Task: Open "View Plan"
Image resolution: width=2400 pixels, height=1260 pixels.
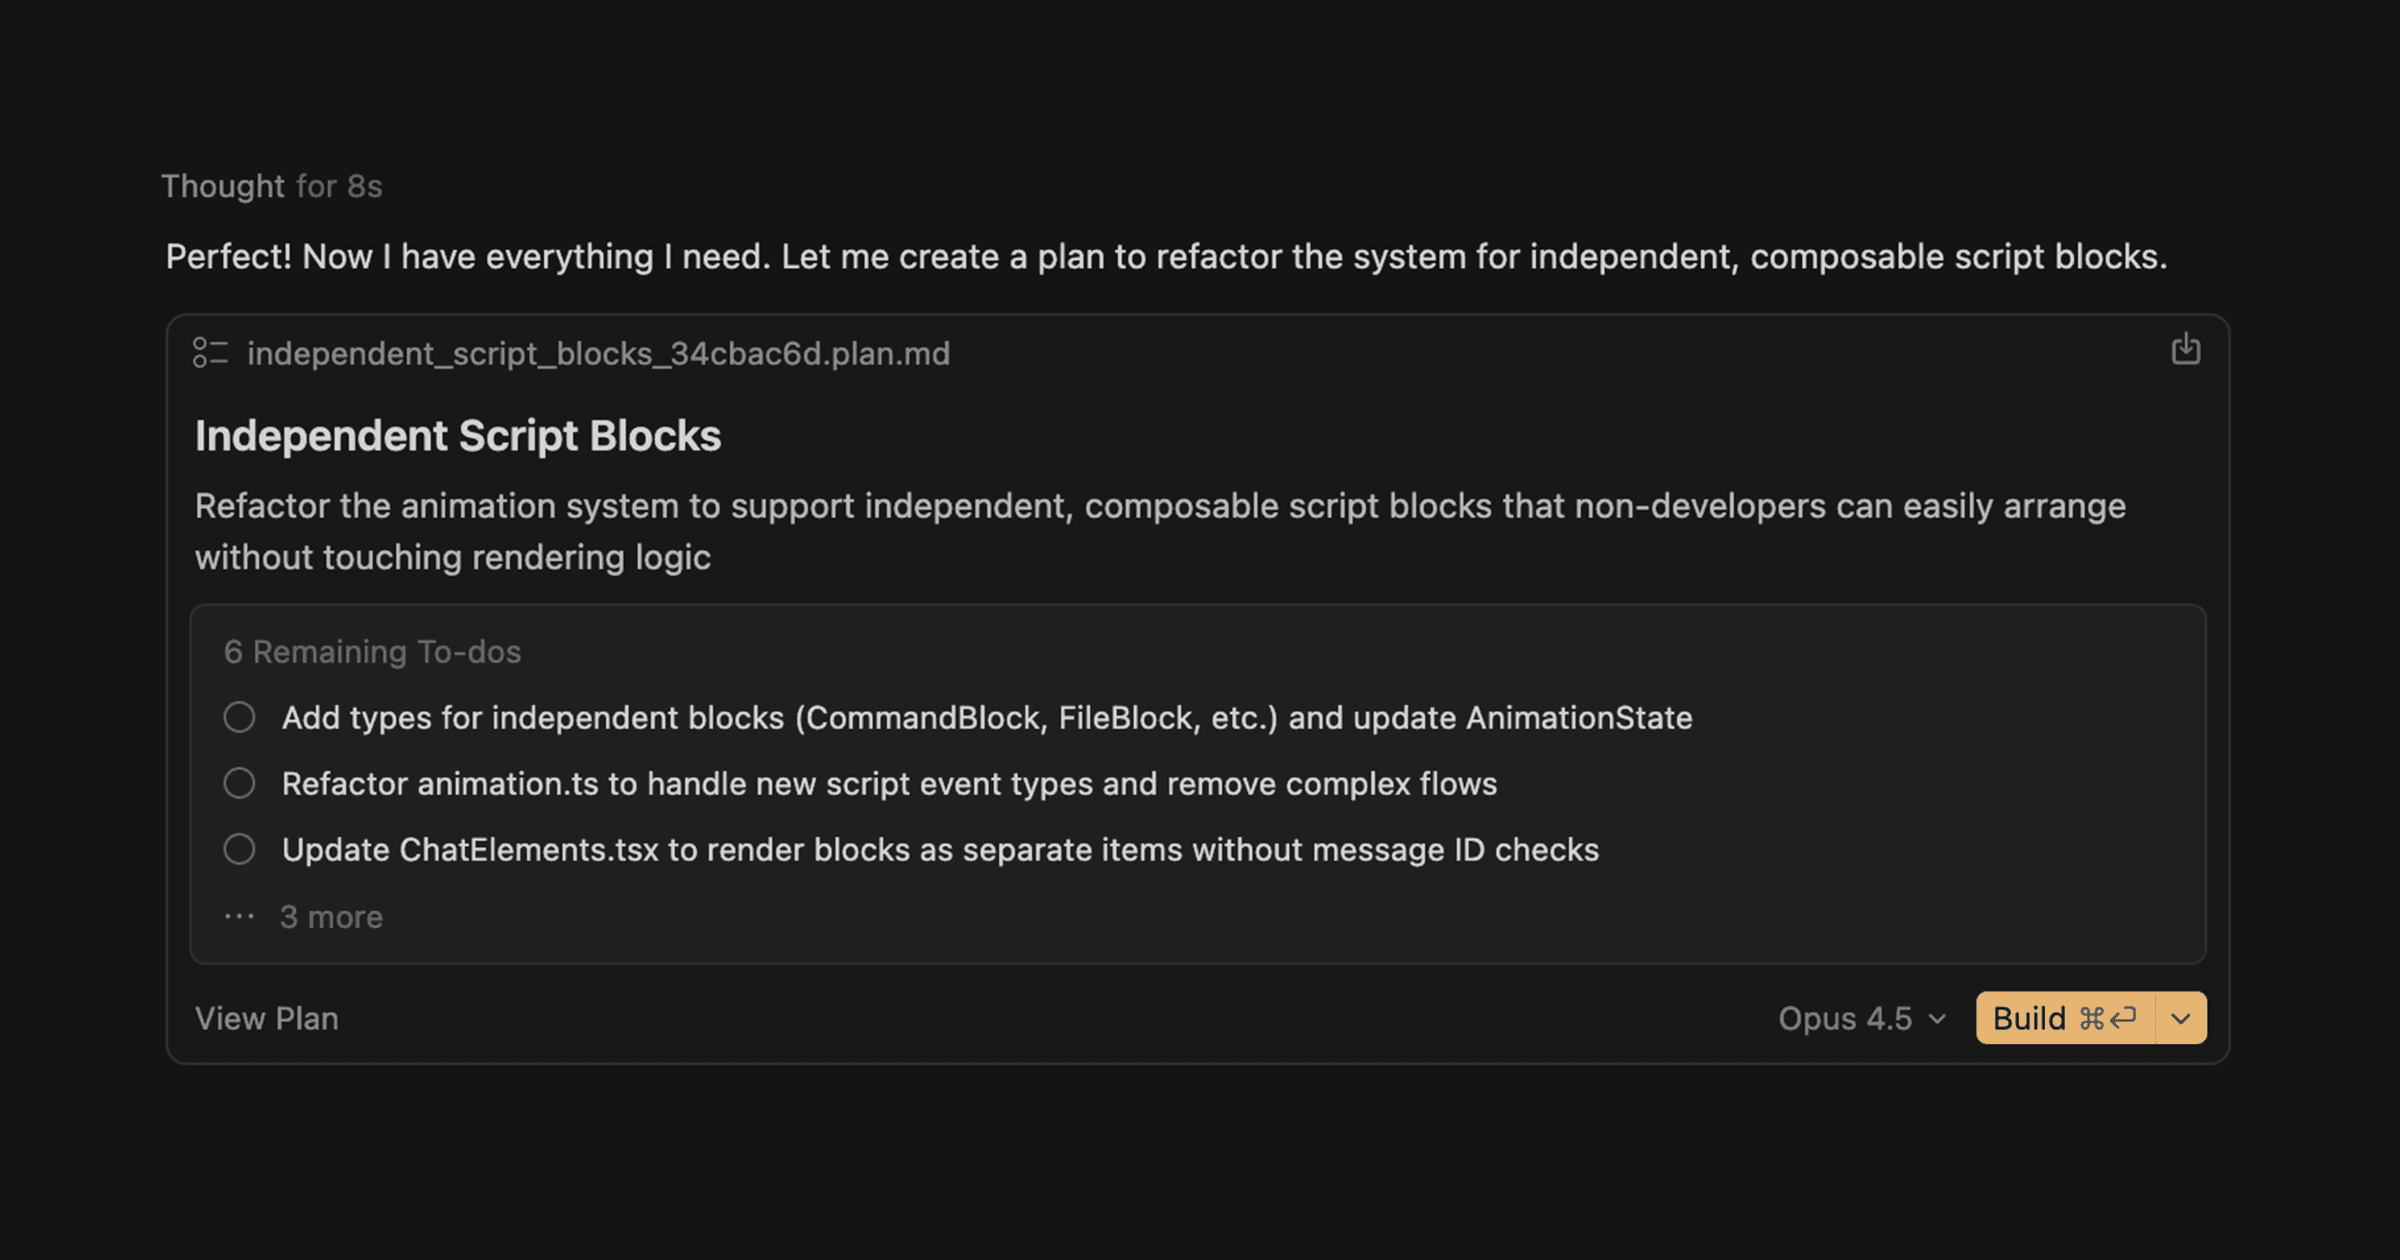Action: tap(267, 1018)
